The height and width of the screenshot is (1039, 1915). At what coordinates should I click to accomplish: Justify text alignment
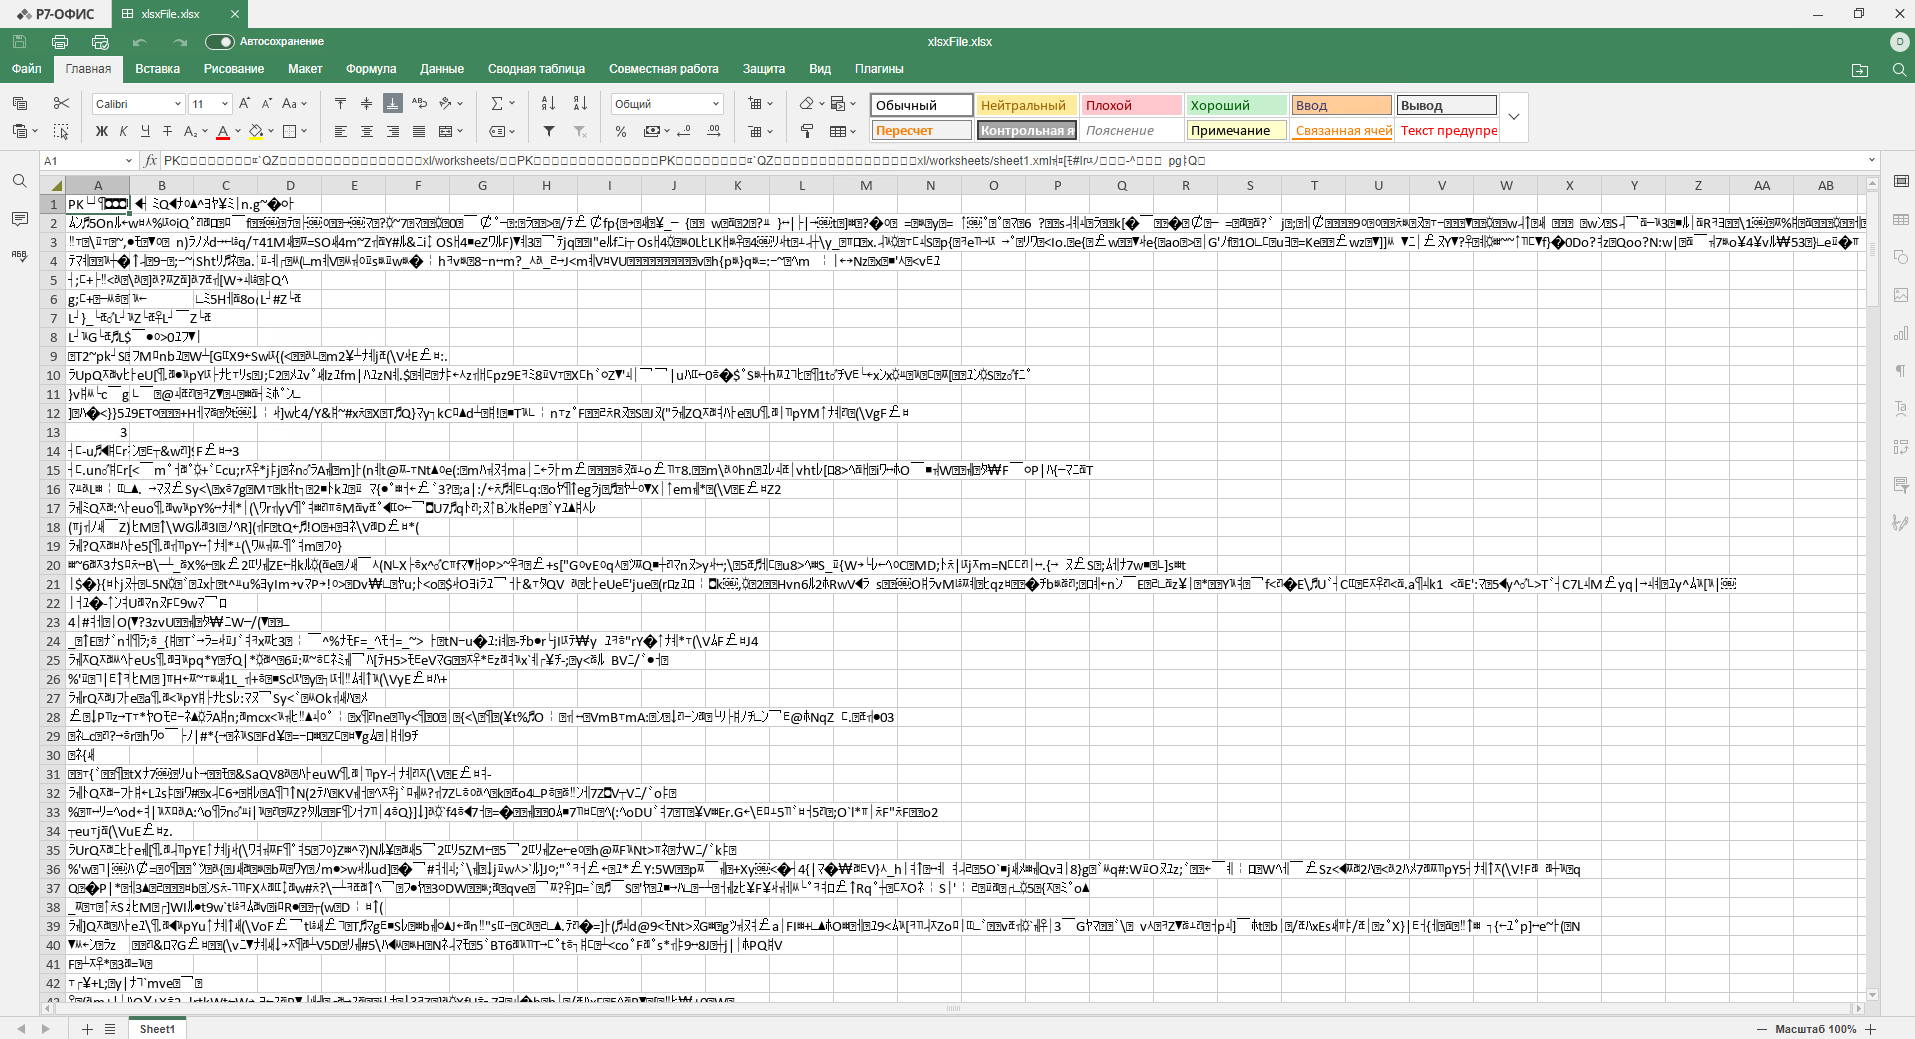click(419, 131)
